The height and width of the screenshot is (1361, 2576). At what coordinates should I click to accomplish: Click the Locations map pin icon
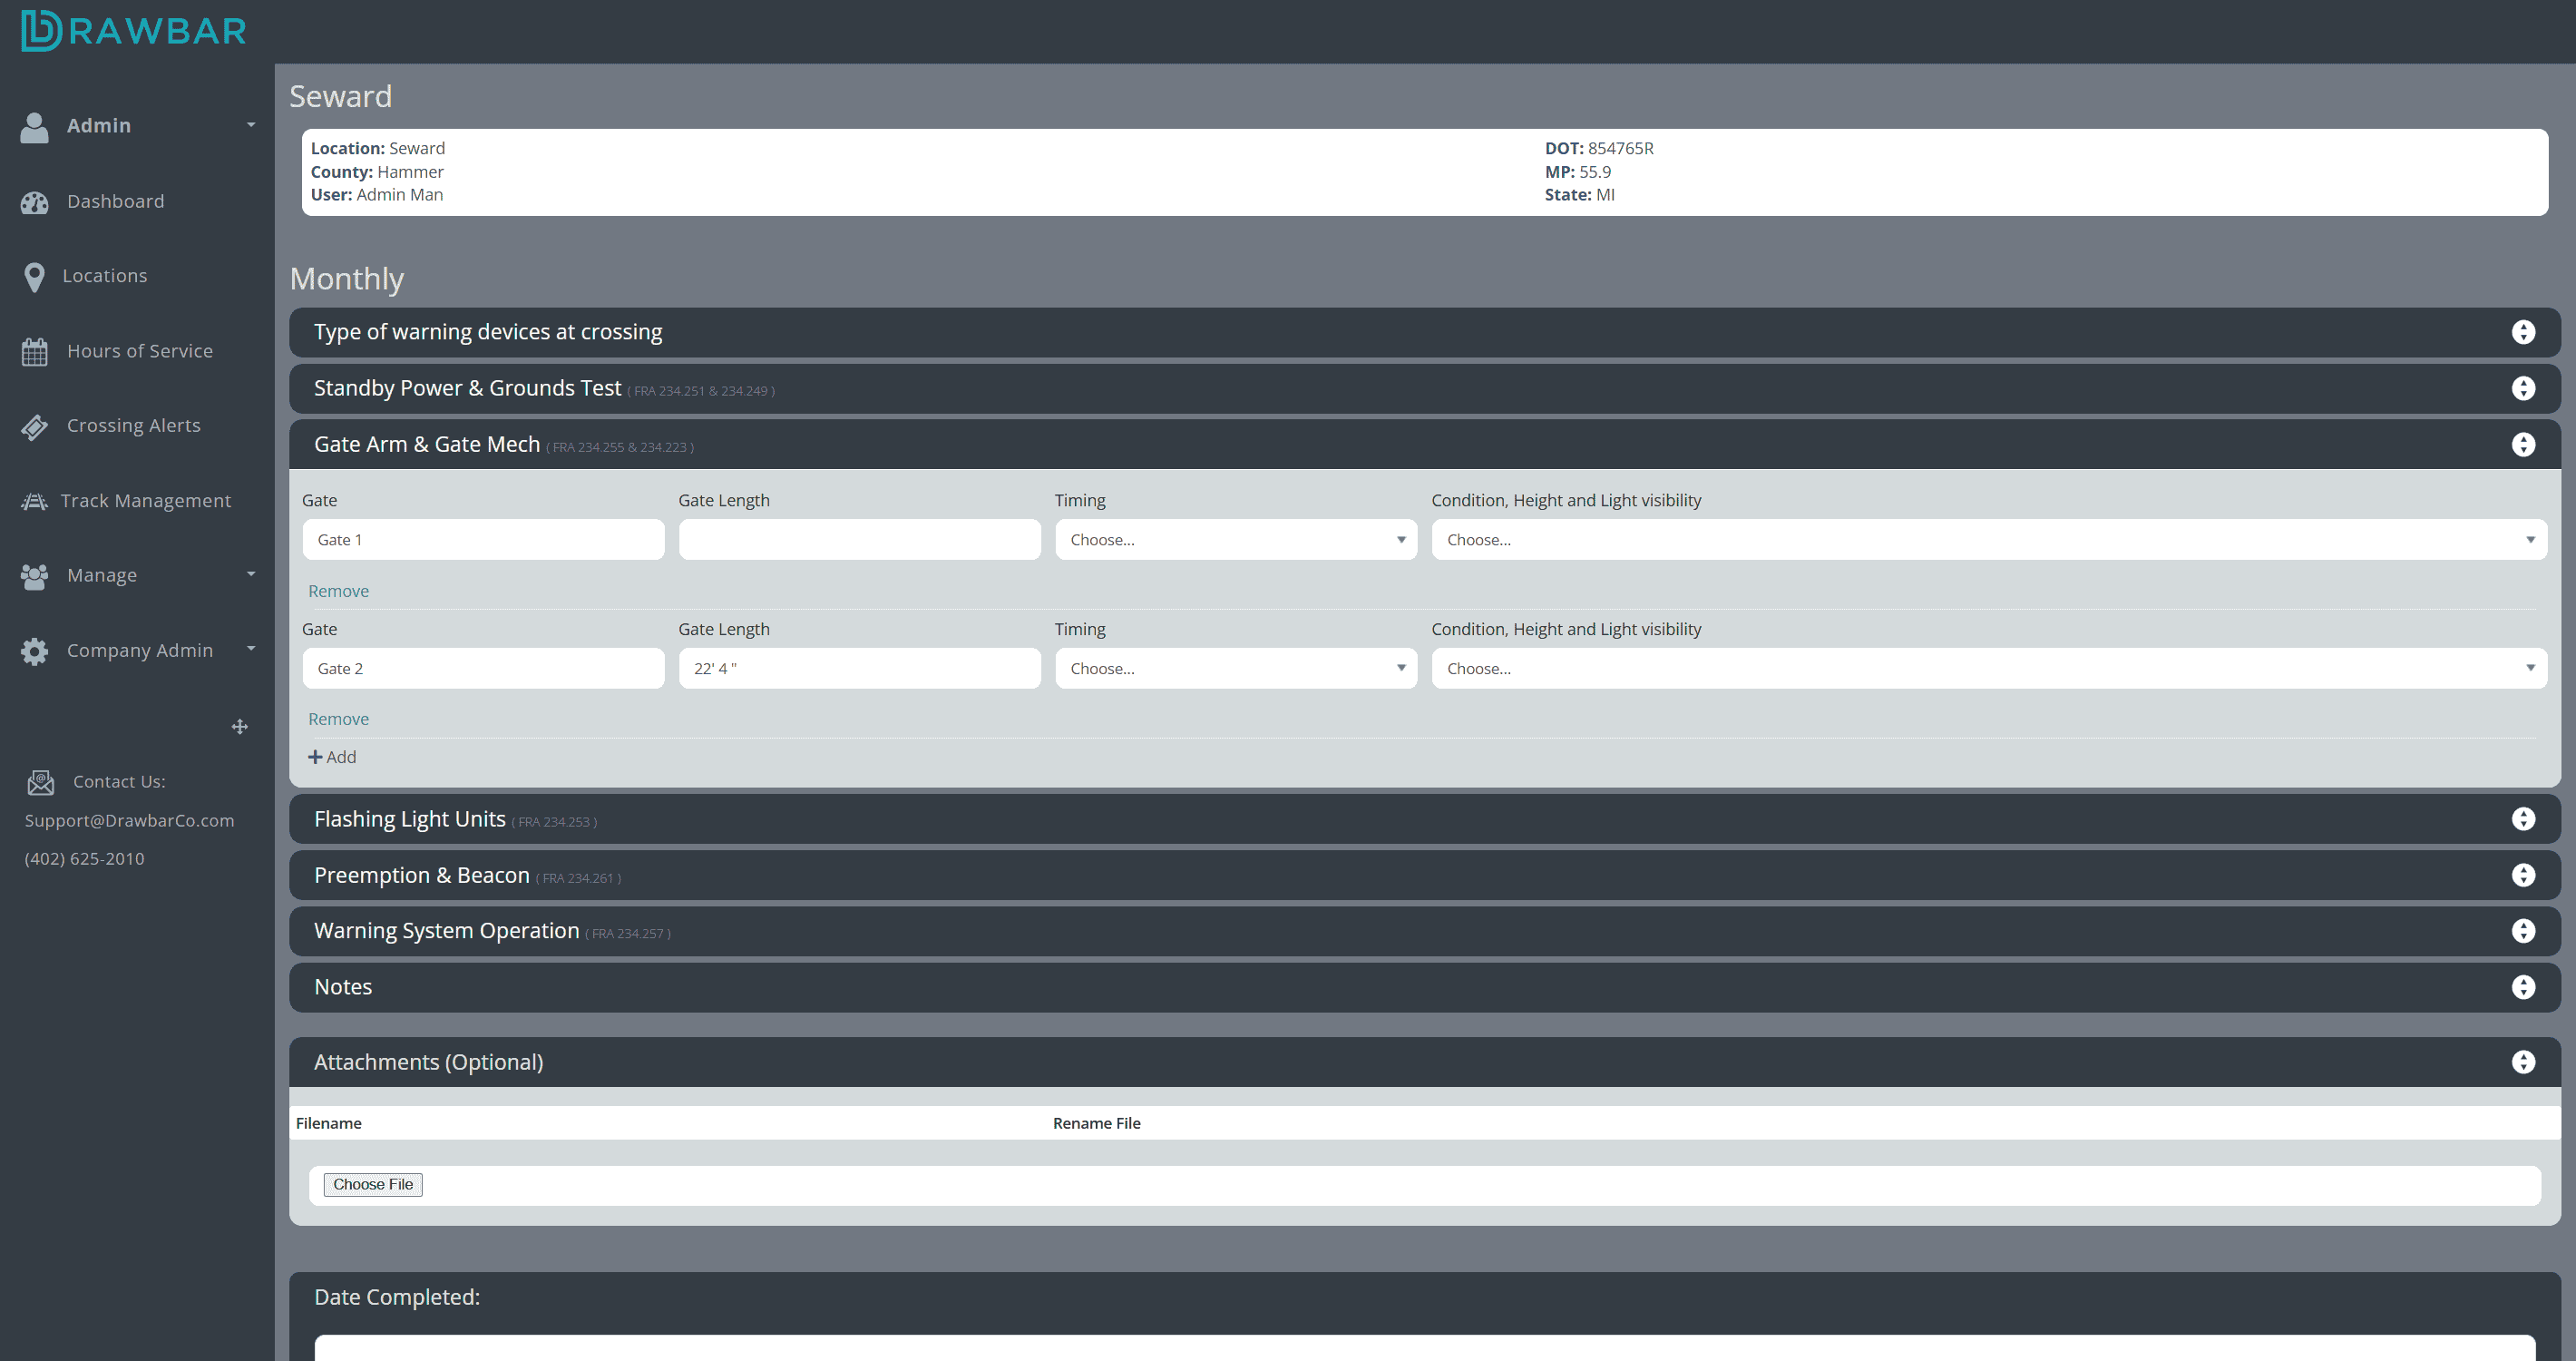click(34, 276)
